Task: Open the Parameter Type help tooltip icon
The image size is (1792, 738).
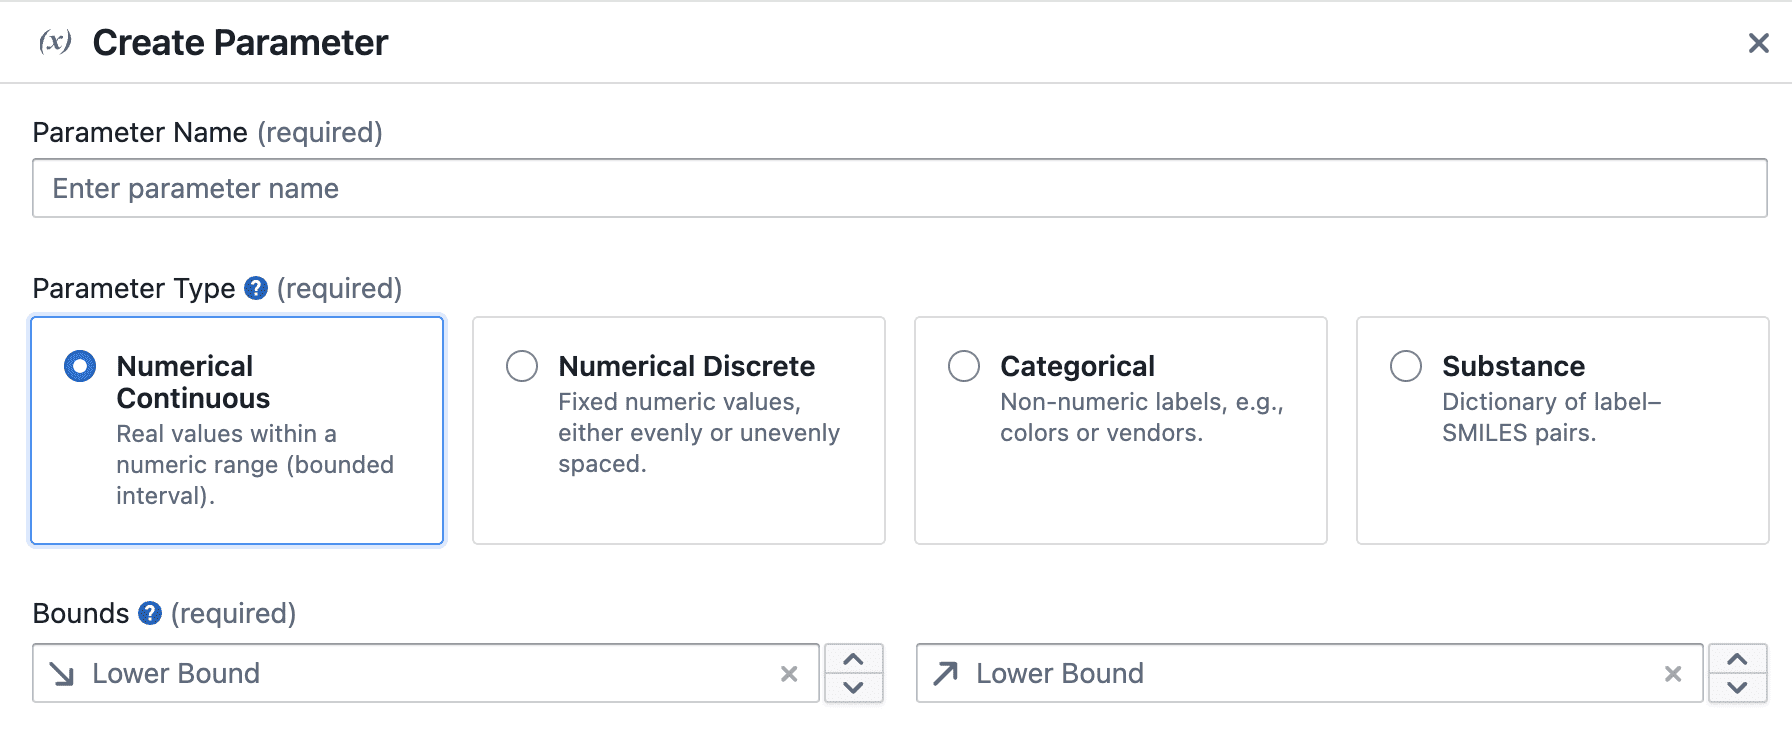Action: coord(255,288)
